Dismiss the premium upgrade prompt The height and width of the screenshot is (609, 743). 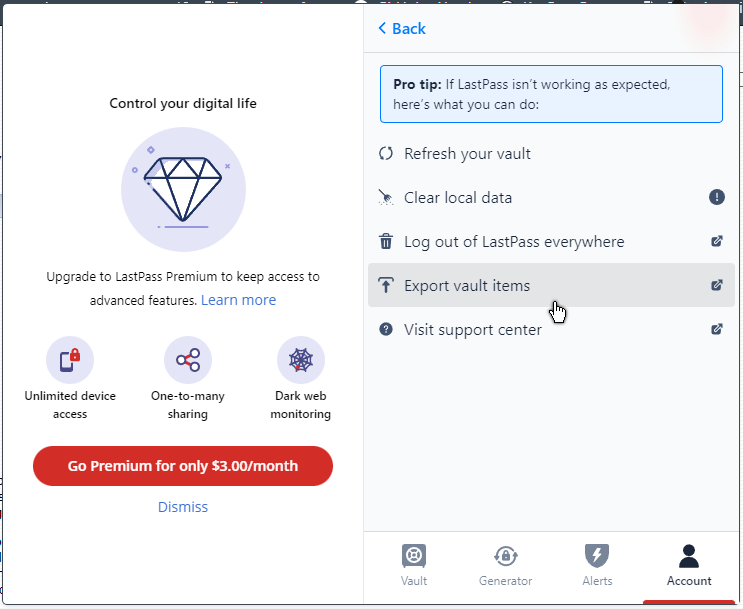point(183,507)
